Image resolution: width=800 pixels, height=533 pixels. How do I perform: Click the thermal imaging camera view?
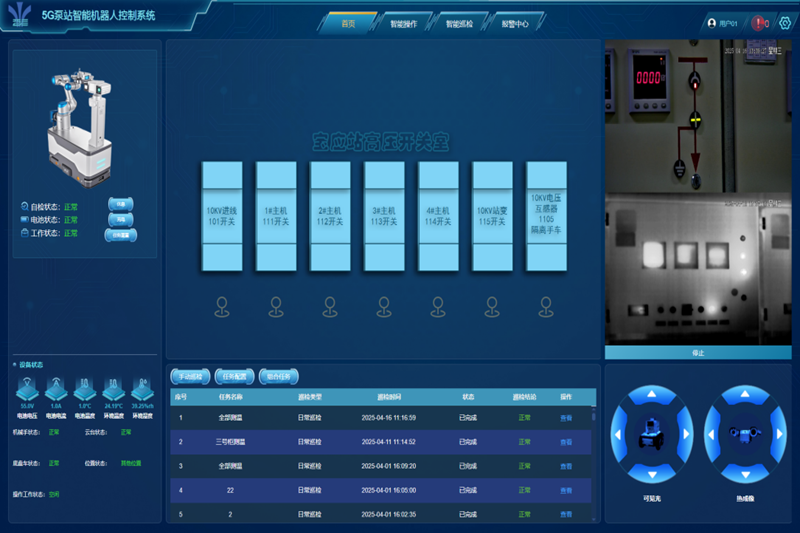[x=698, y=270]
